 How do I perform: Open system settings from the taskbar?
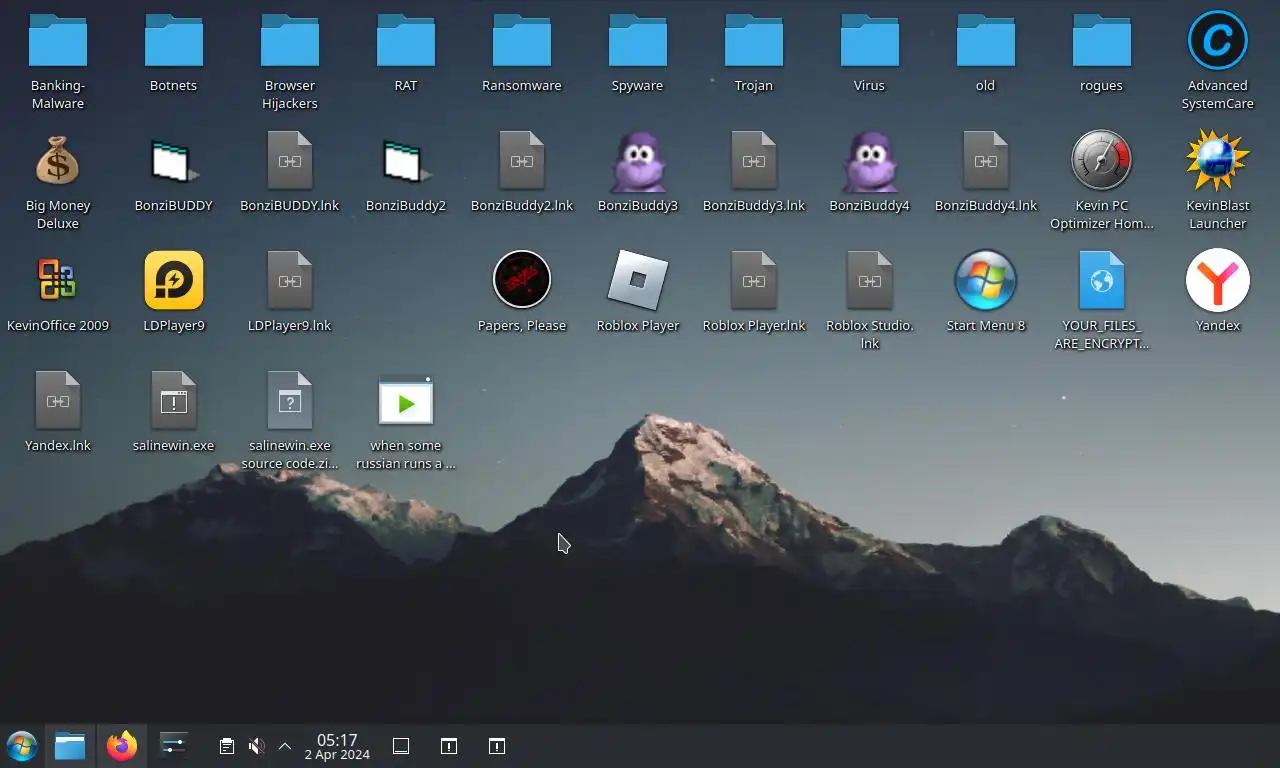tap(174, 746)
